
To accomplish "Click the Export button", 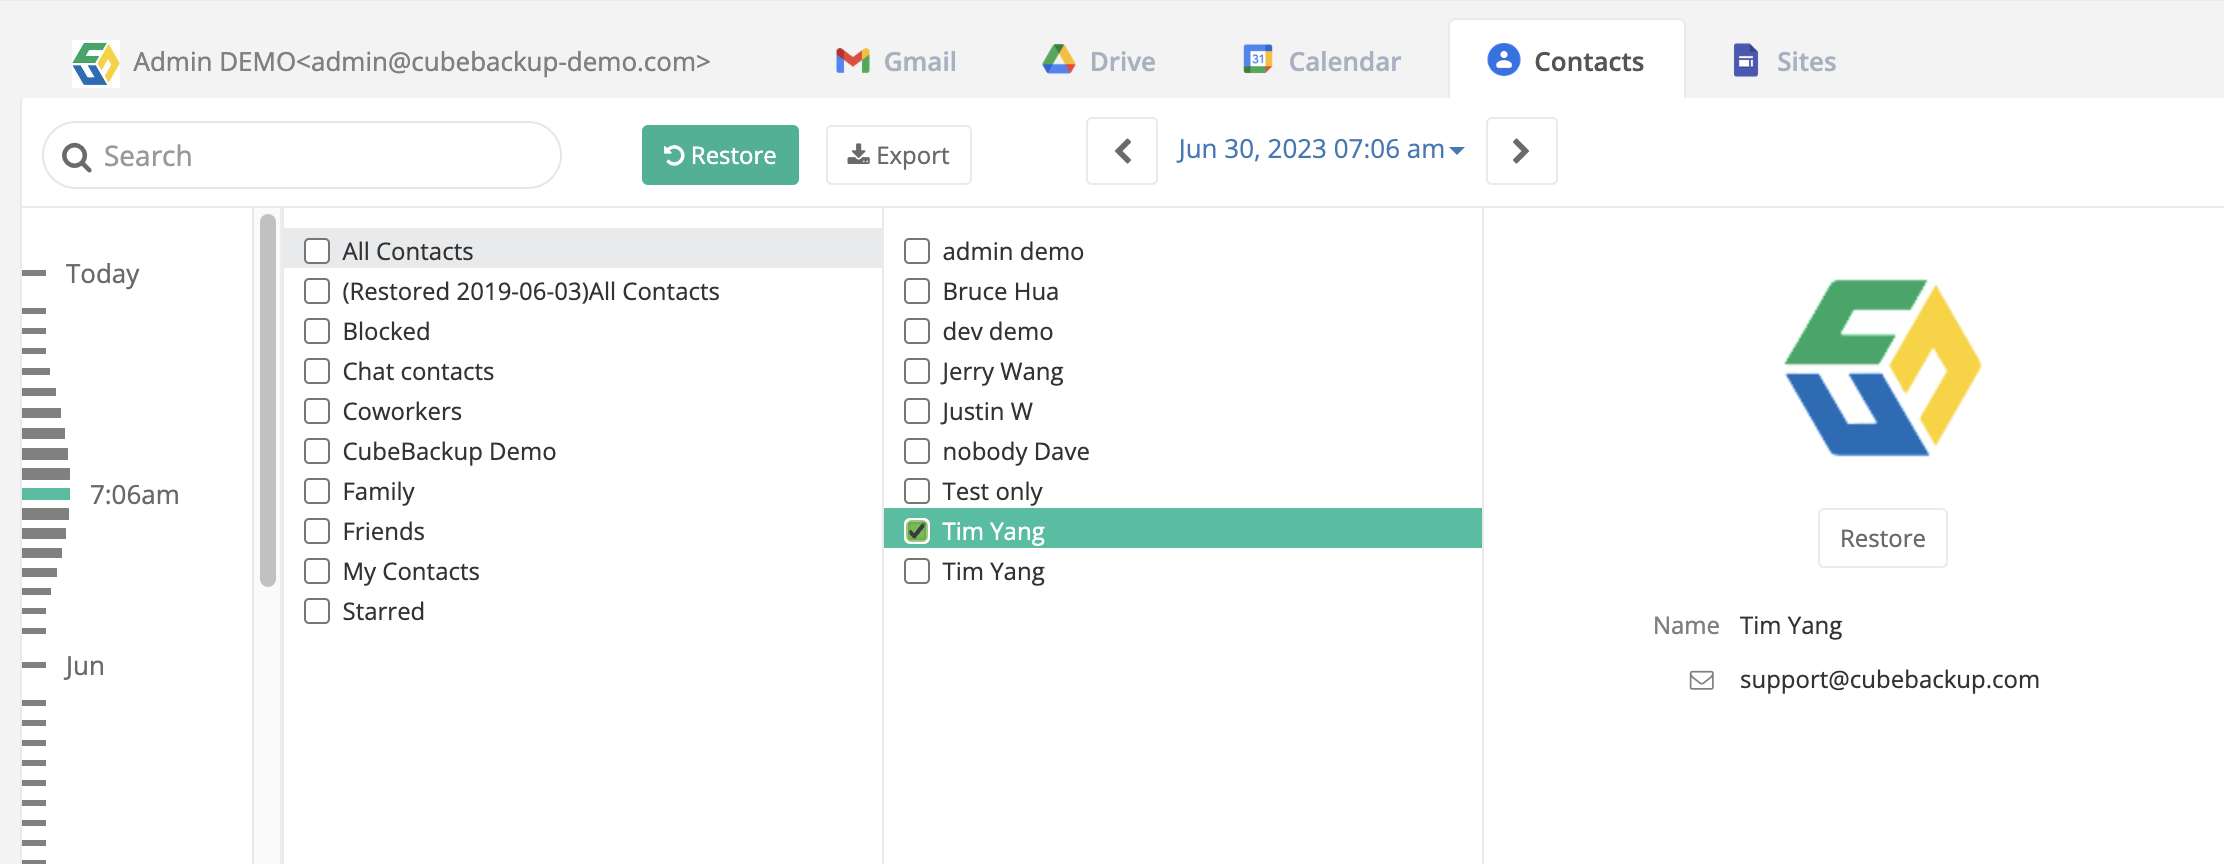I will [898, 155].
